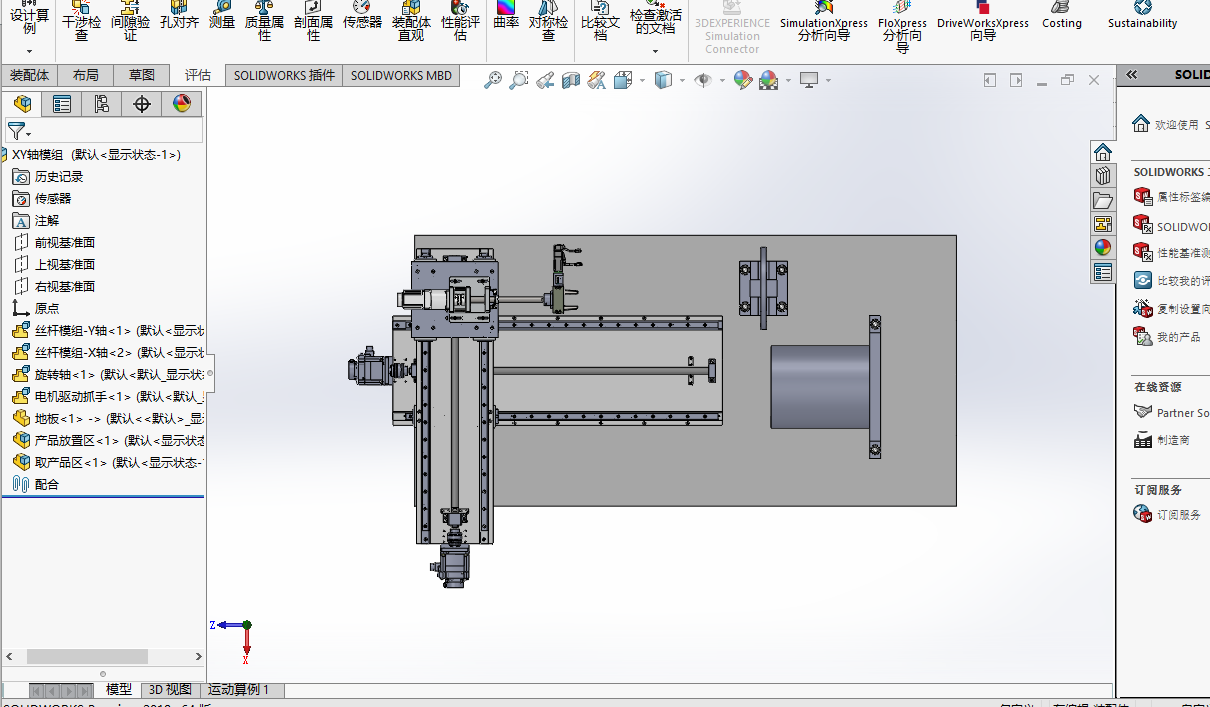
Task: Open the File Explorer folder task pane icon
Action: point(1103,200)
